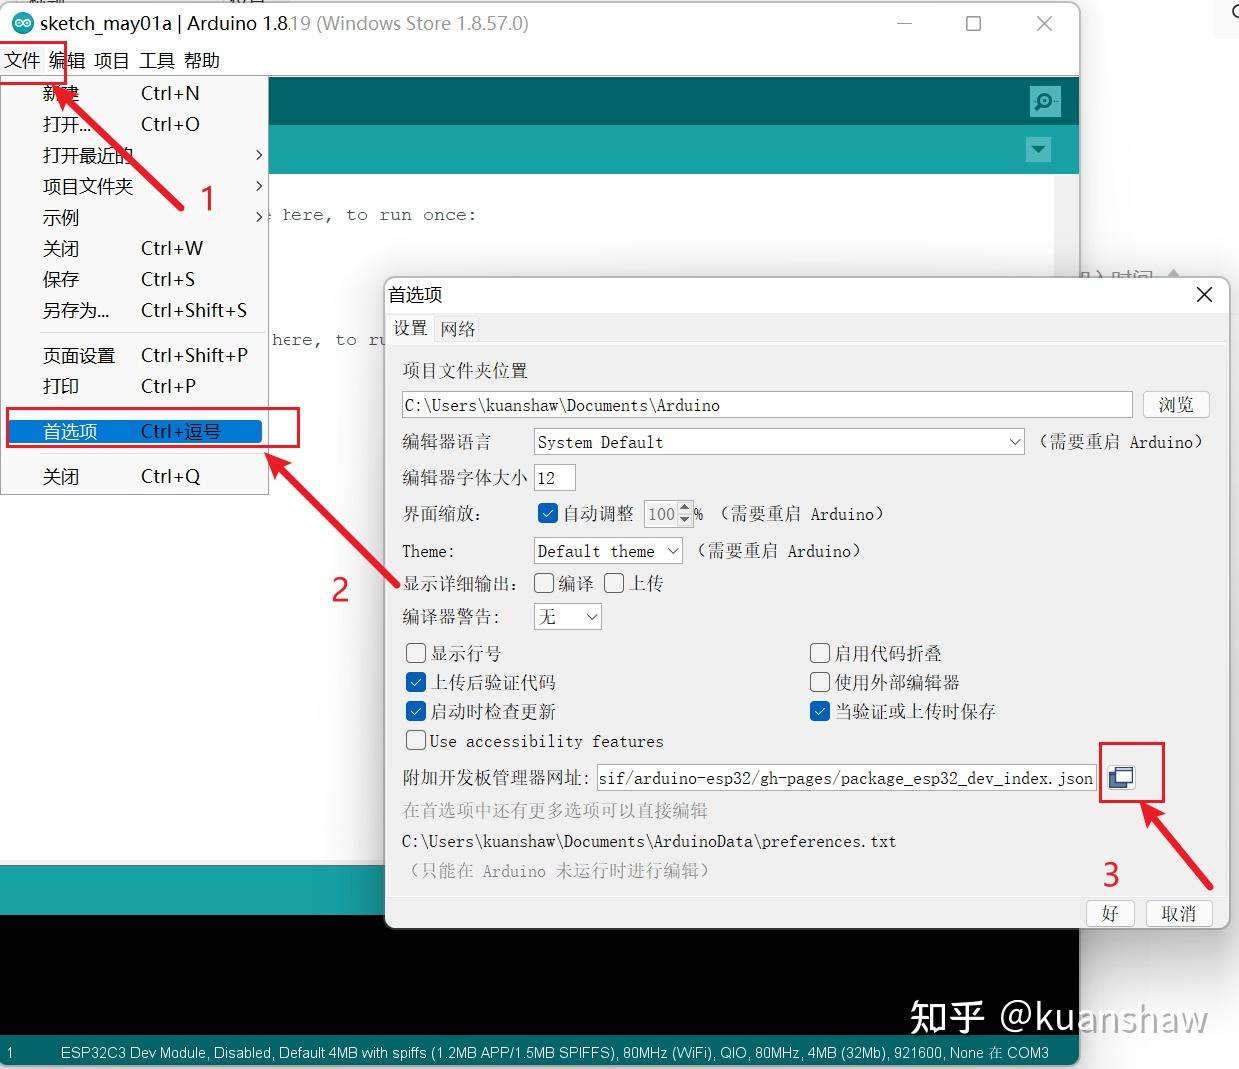Open the sketch tab dropdown chevron
The height and width of the screenshot is (1069, 1239).
click(x=1038, y=149)
